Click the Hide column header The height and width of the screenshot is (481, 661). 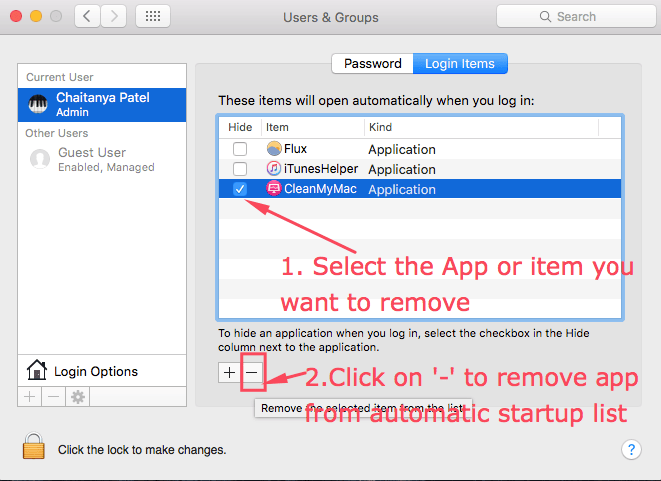point(240,127)
